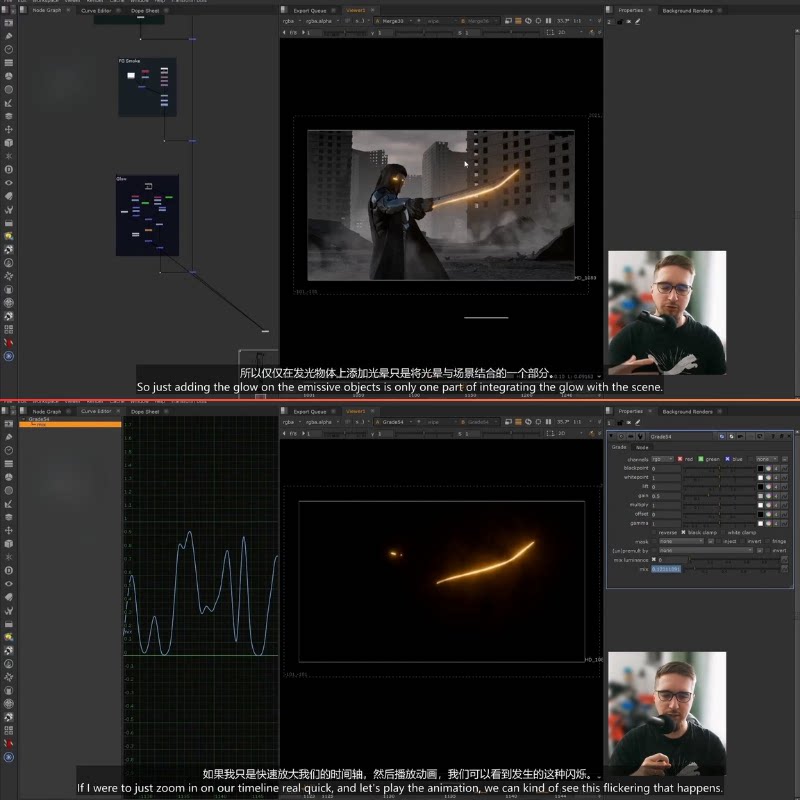Click help question icon in Grade54 header
The height and width of the screenshot is (800, 800).
click(x=773, y=436)
